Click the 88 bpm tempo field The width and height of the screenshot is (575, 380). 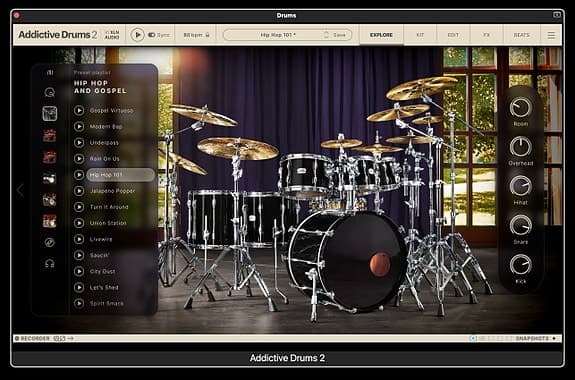point(193,35)
